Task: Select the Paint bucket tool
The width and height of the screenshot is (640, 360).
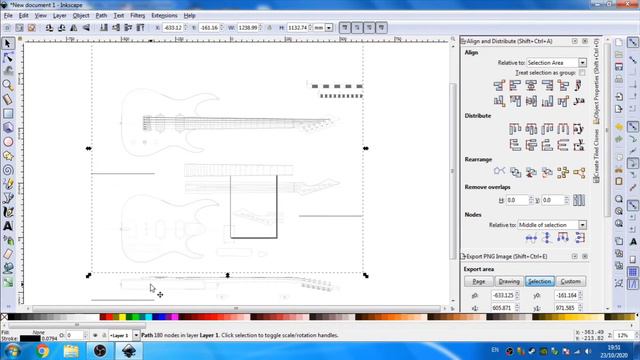Action: coord(8,268)
